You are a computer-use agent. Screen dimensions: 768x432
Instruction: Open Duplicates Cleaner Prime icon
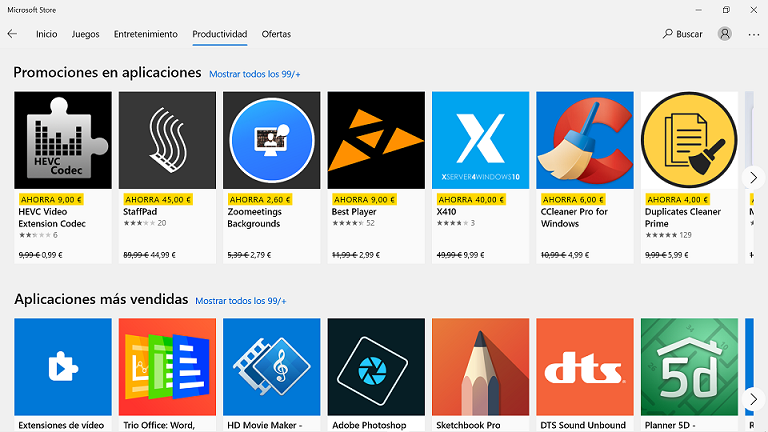[x=689, y=140]
